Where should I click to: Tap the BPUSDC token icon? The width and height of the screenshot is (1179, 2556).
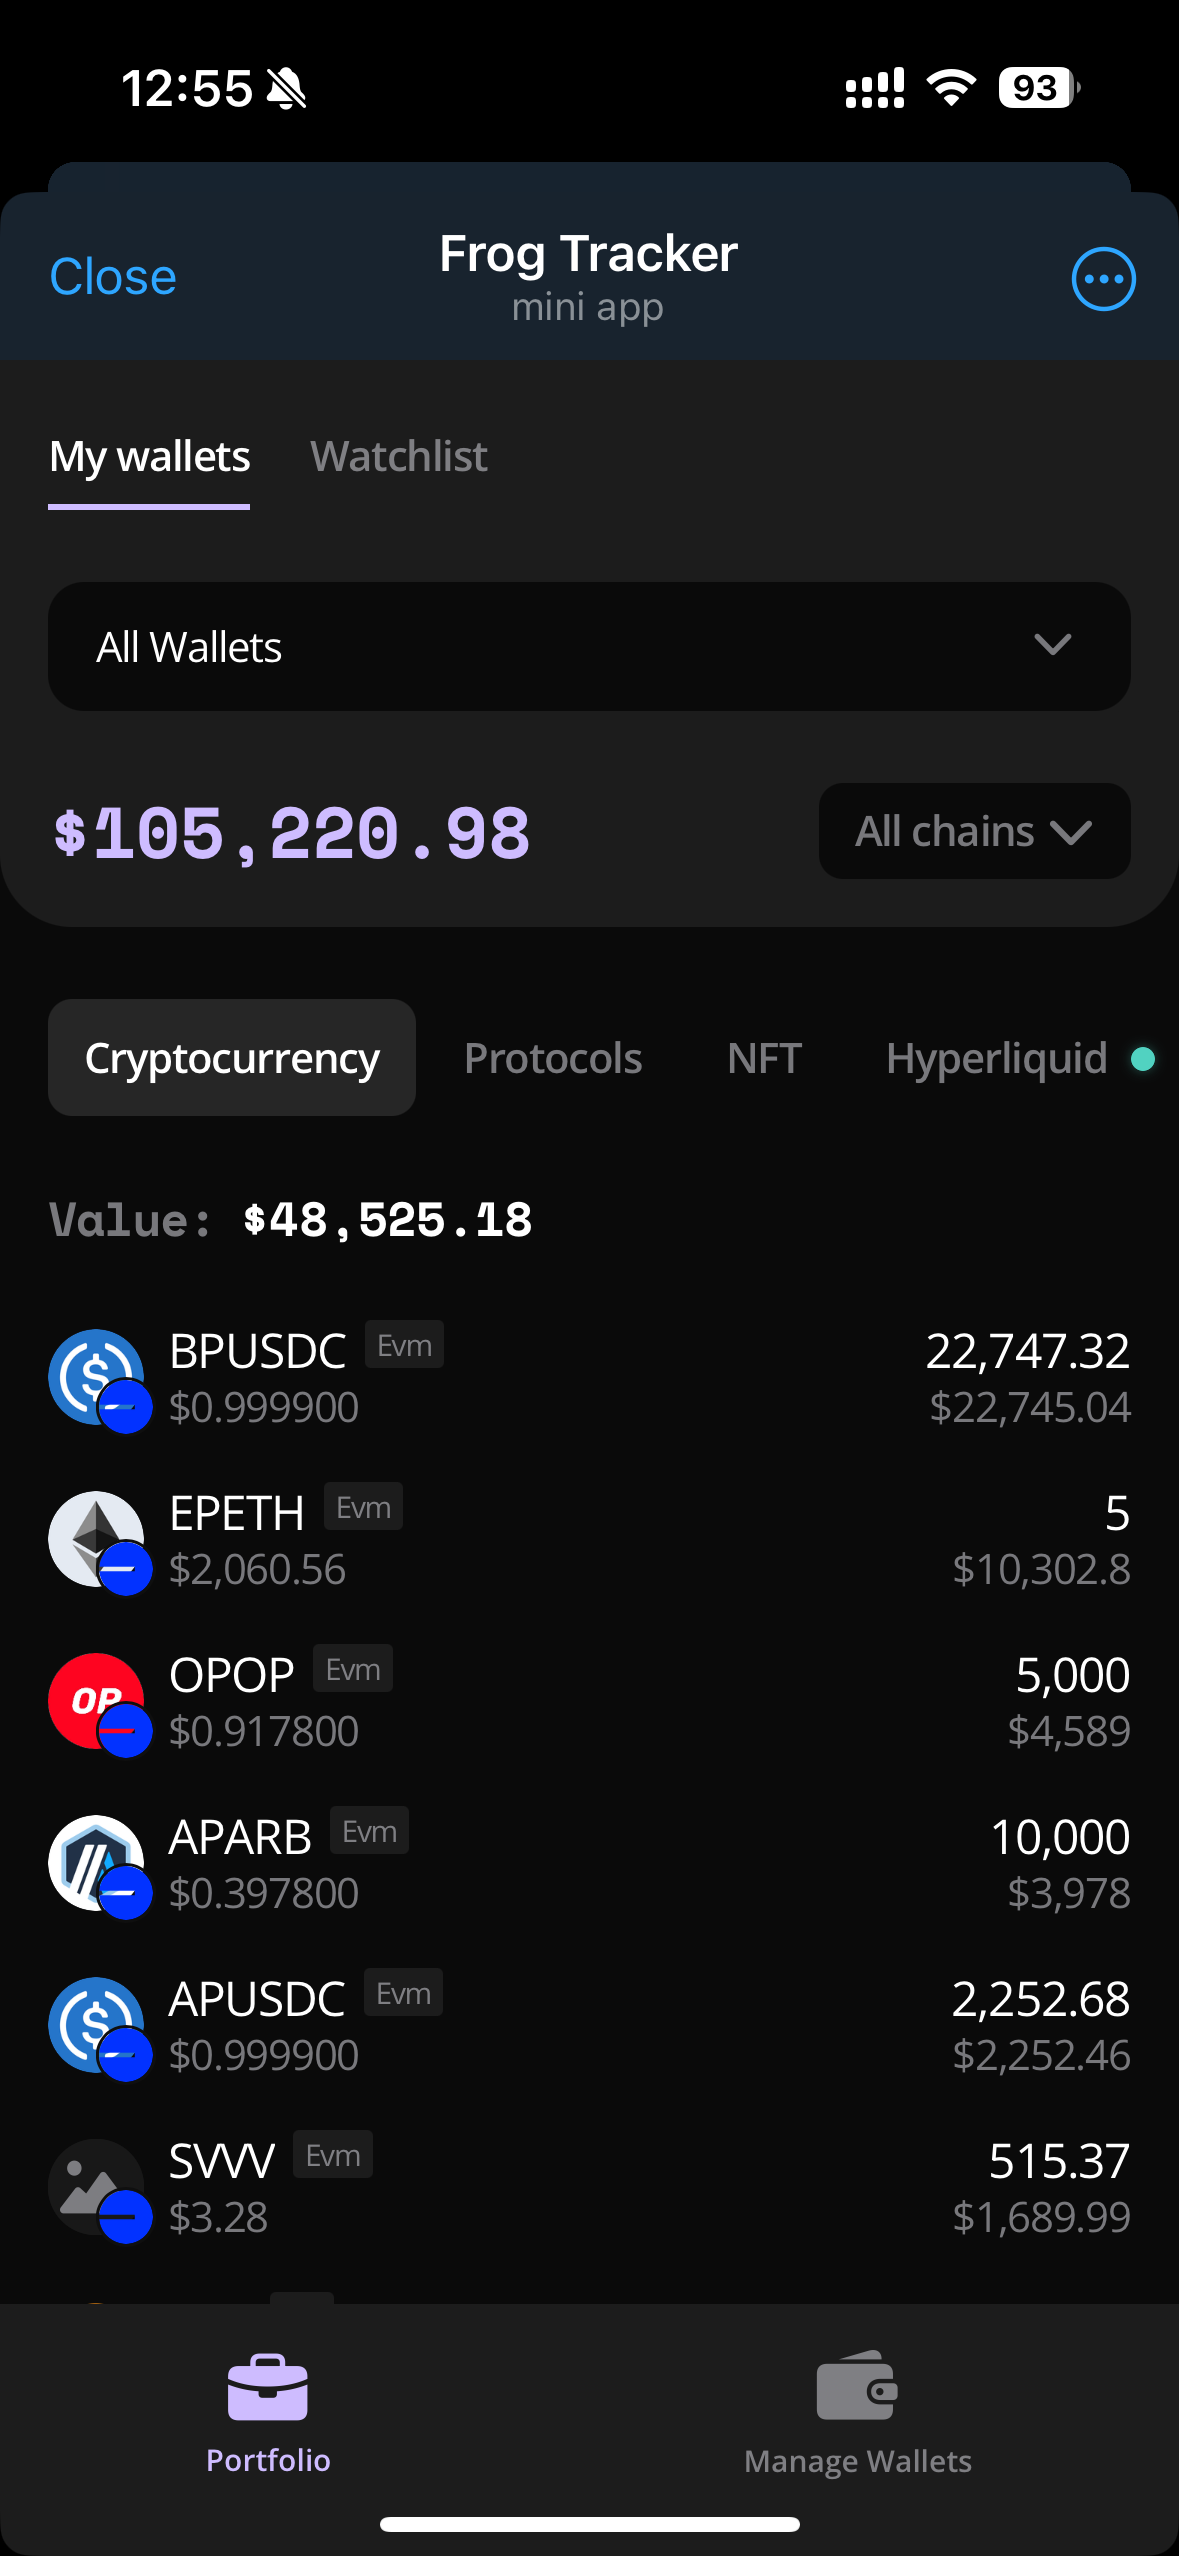97,1377
